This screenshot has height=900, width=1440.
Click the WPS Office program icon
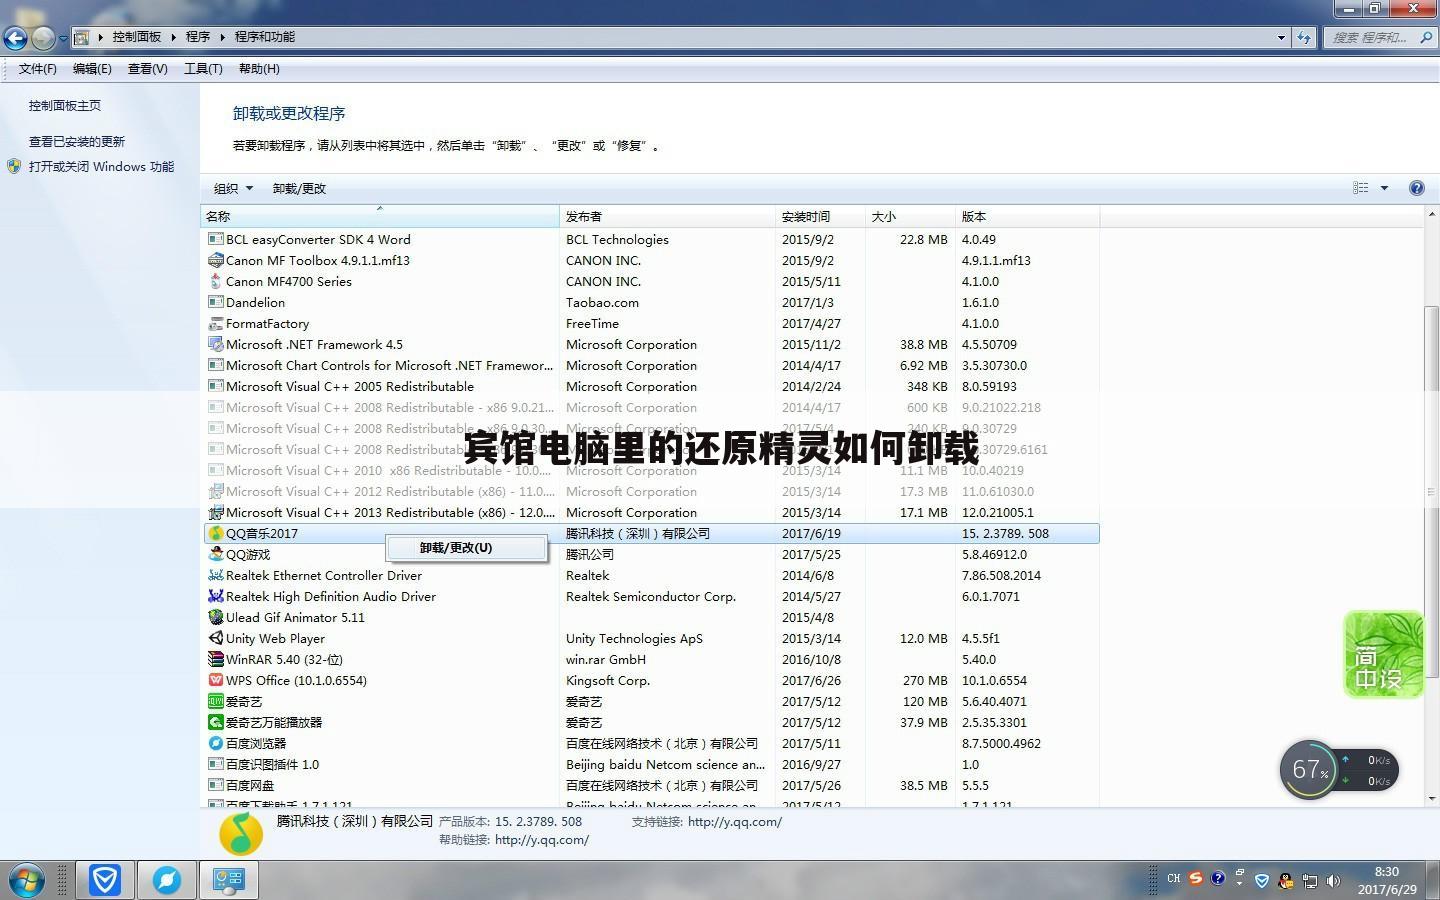point(215,681)
